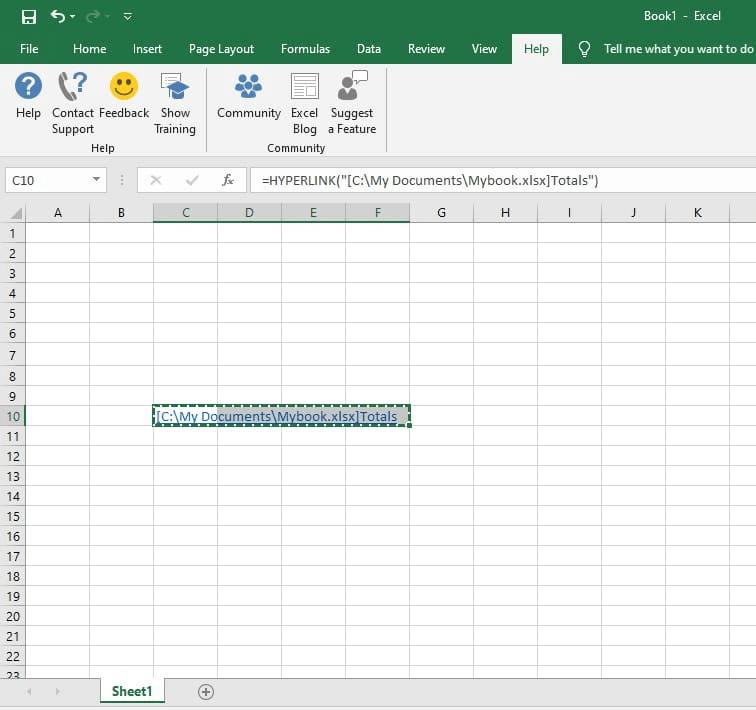Screen dimensions: 756x710
Task: Select row 10 header
Action: click(x=13, y=416)
